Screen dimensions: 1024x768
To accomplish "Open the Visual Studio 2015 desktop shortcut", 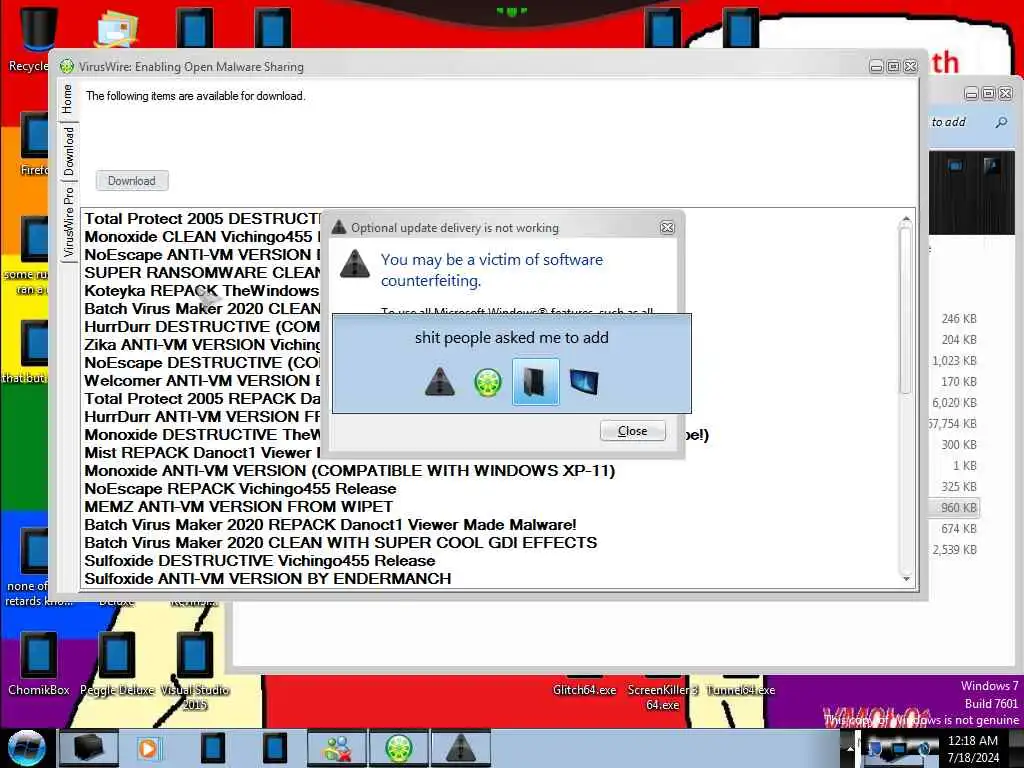I will (195, 671).
